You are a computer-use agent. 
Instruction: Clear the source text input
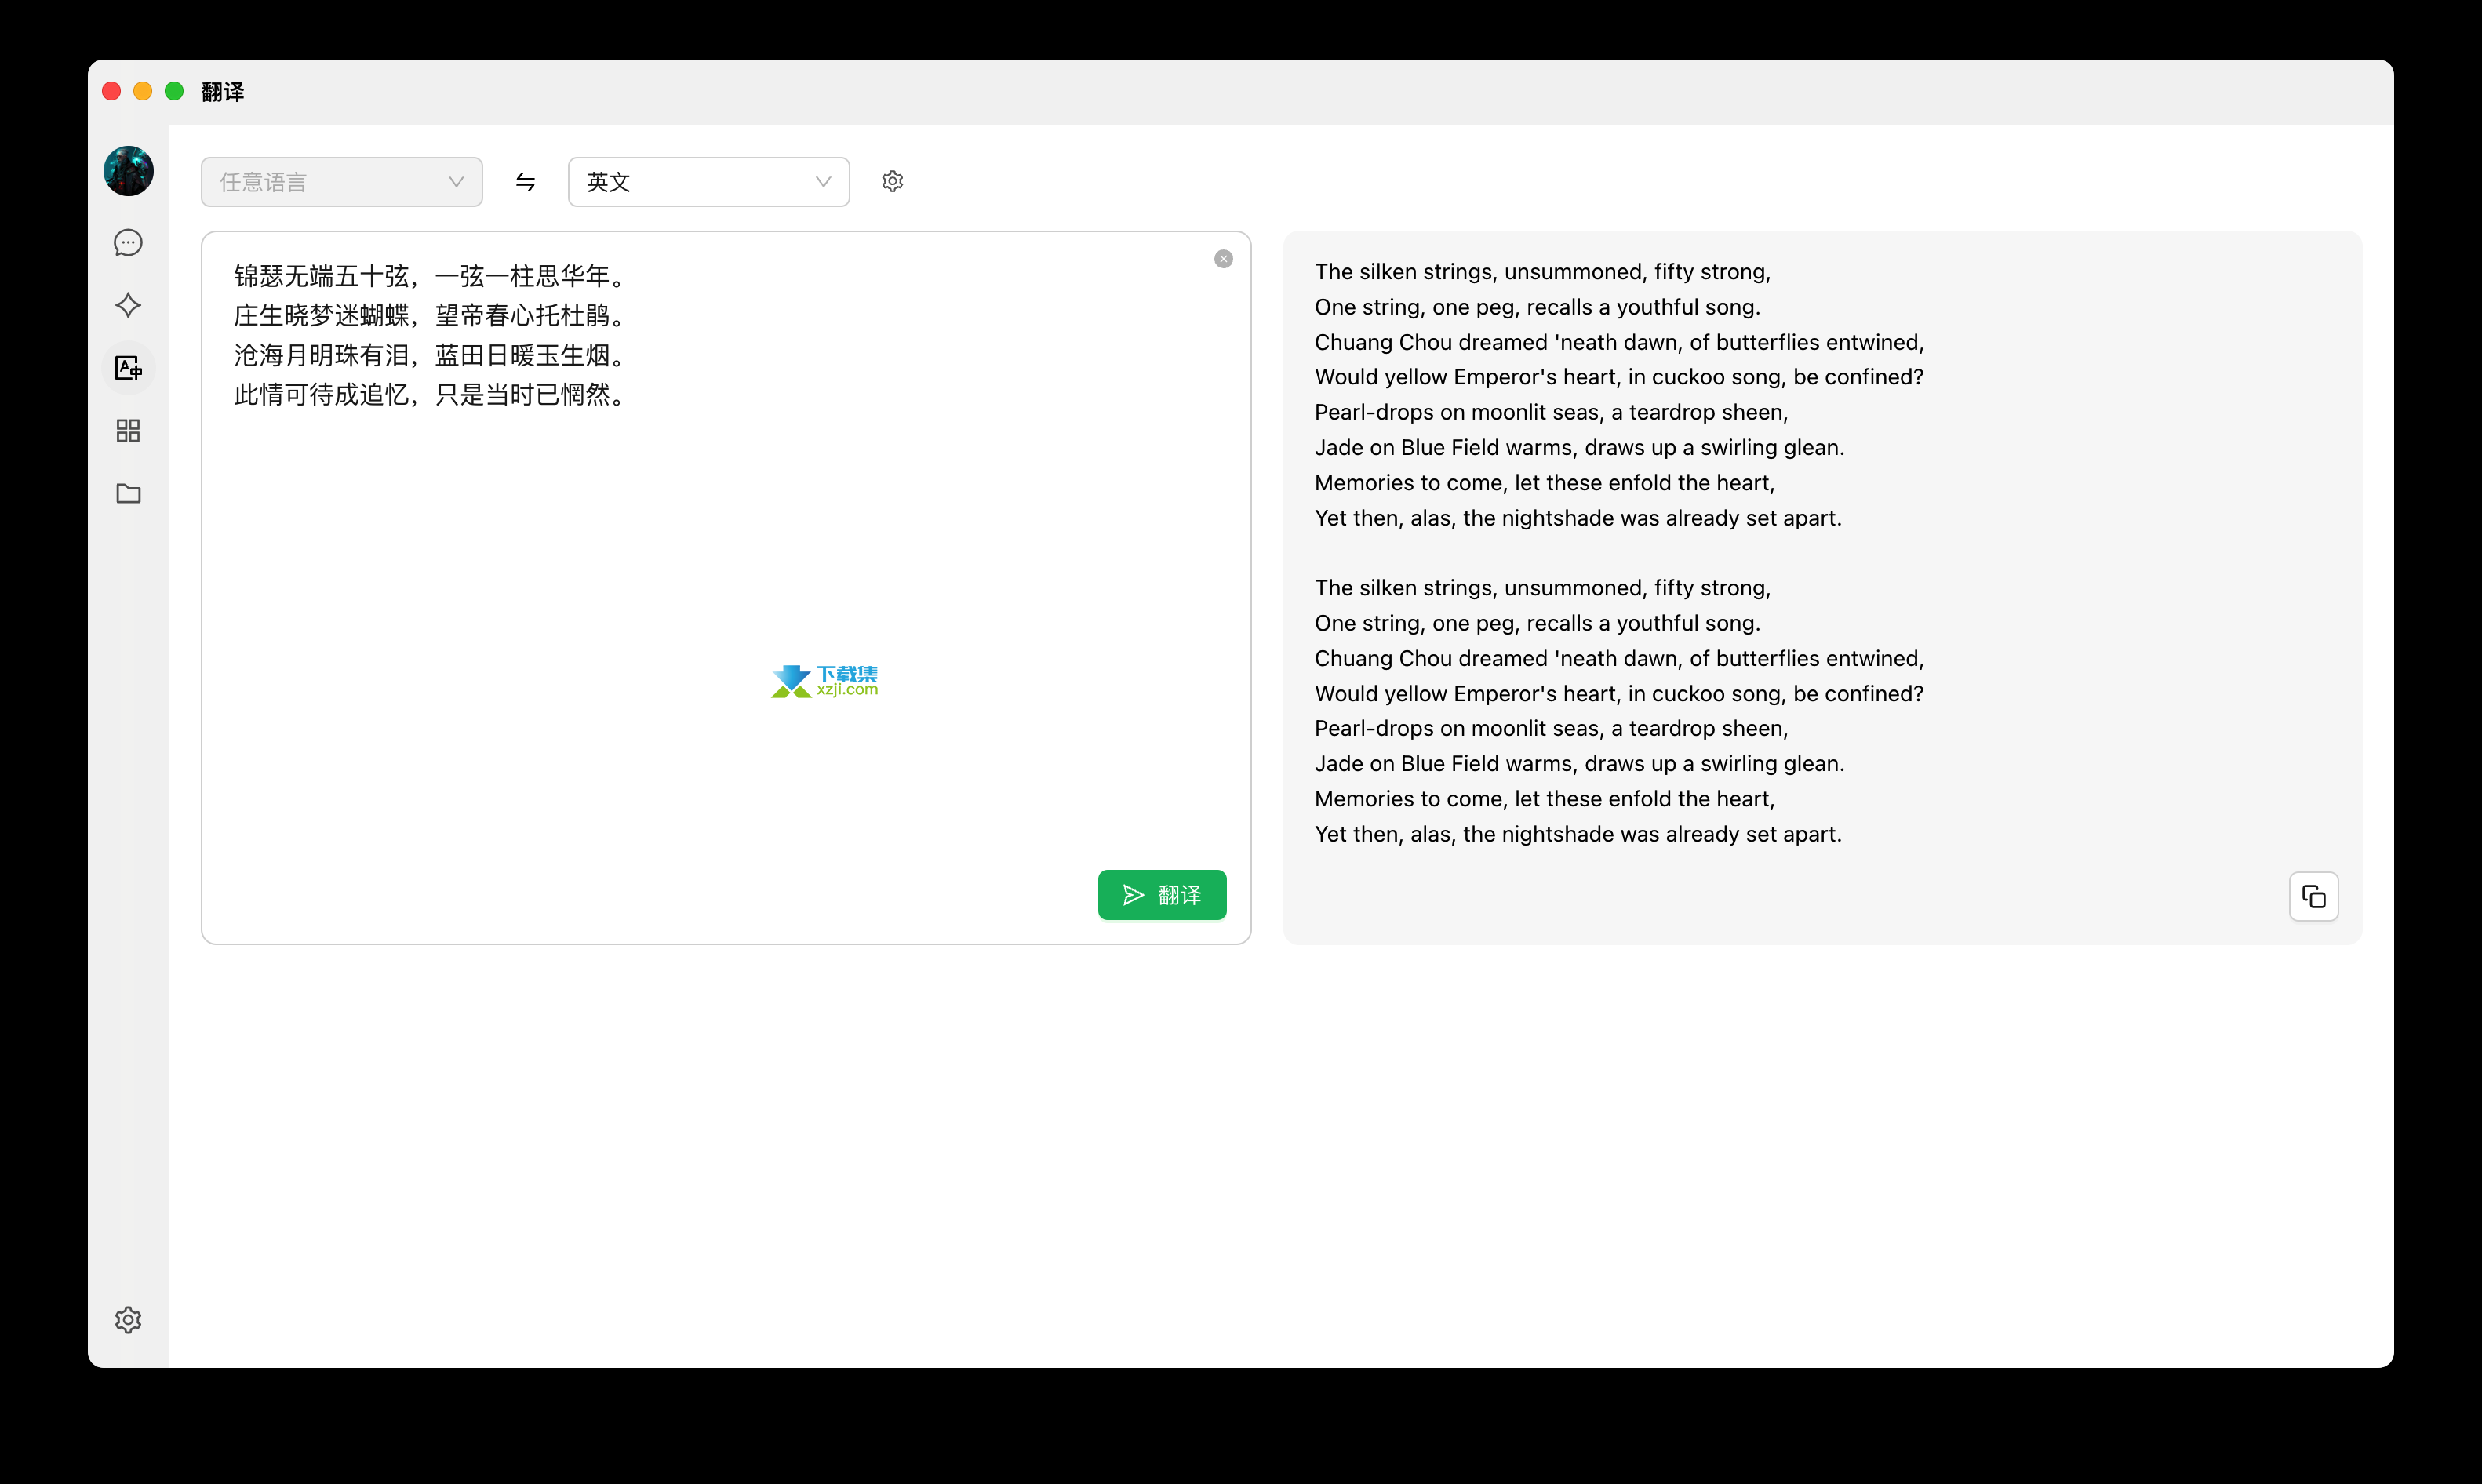coord(1223,259)
